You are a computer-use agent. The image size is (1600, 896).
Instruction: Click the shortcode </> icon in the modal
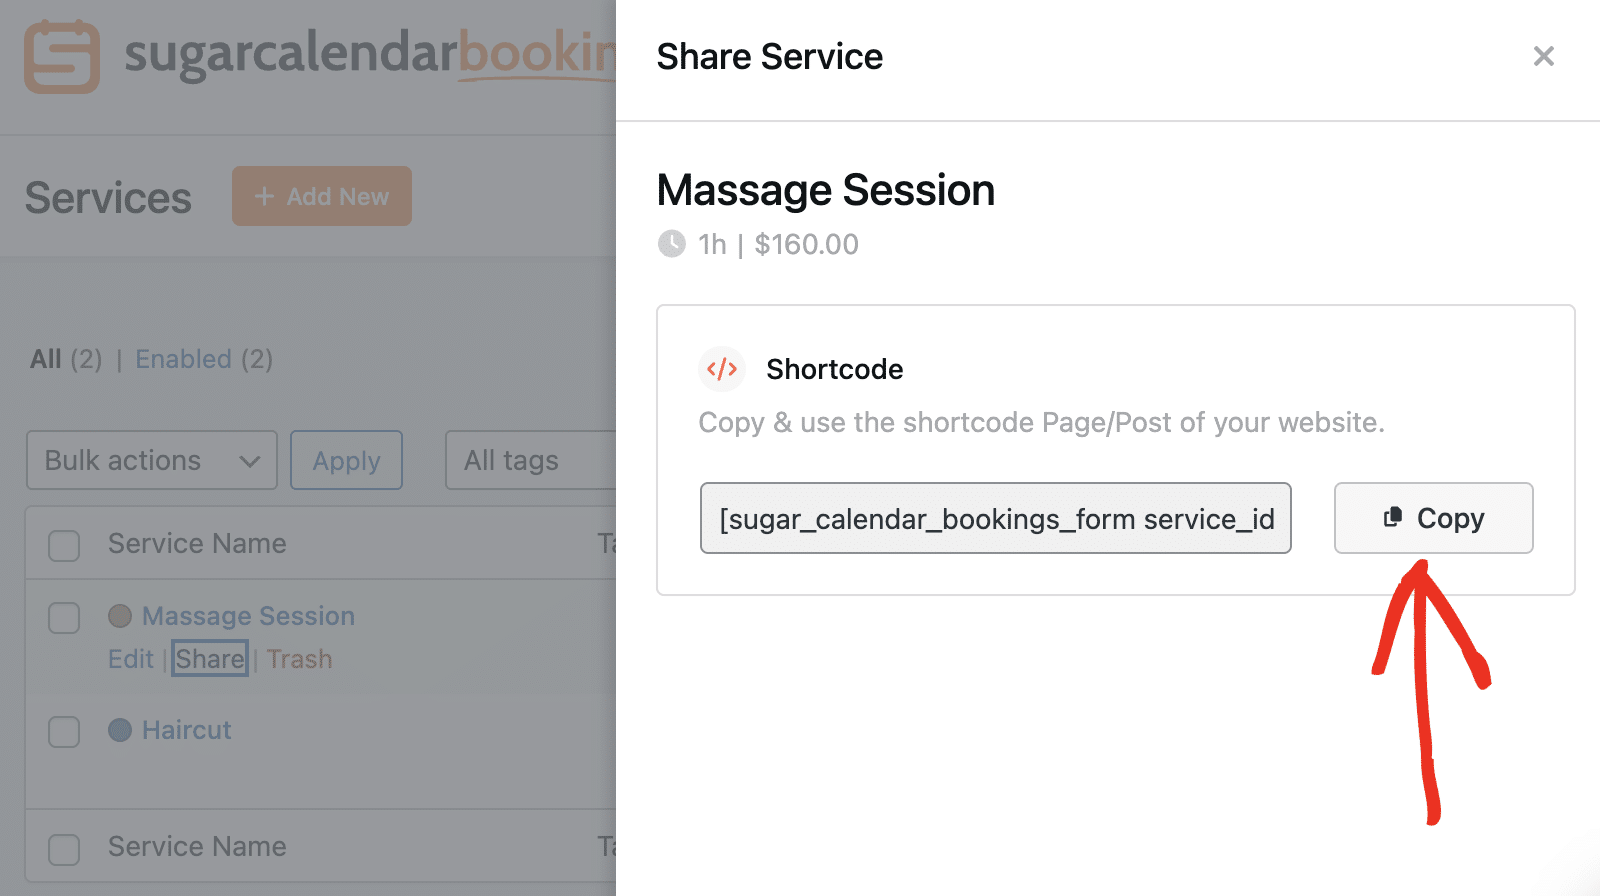pos(722,369)
